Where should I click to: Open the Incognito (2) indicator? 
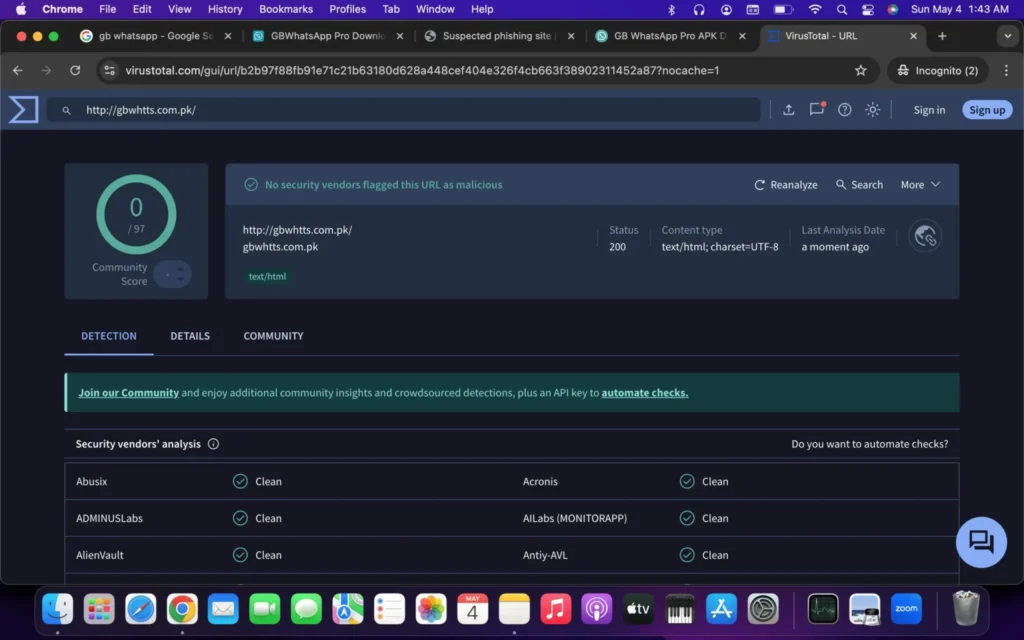tap(938, 71)
